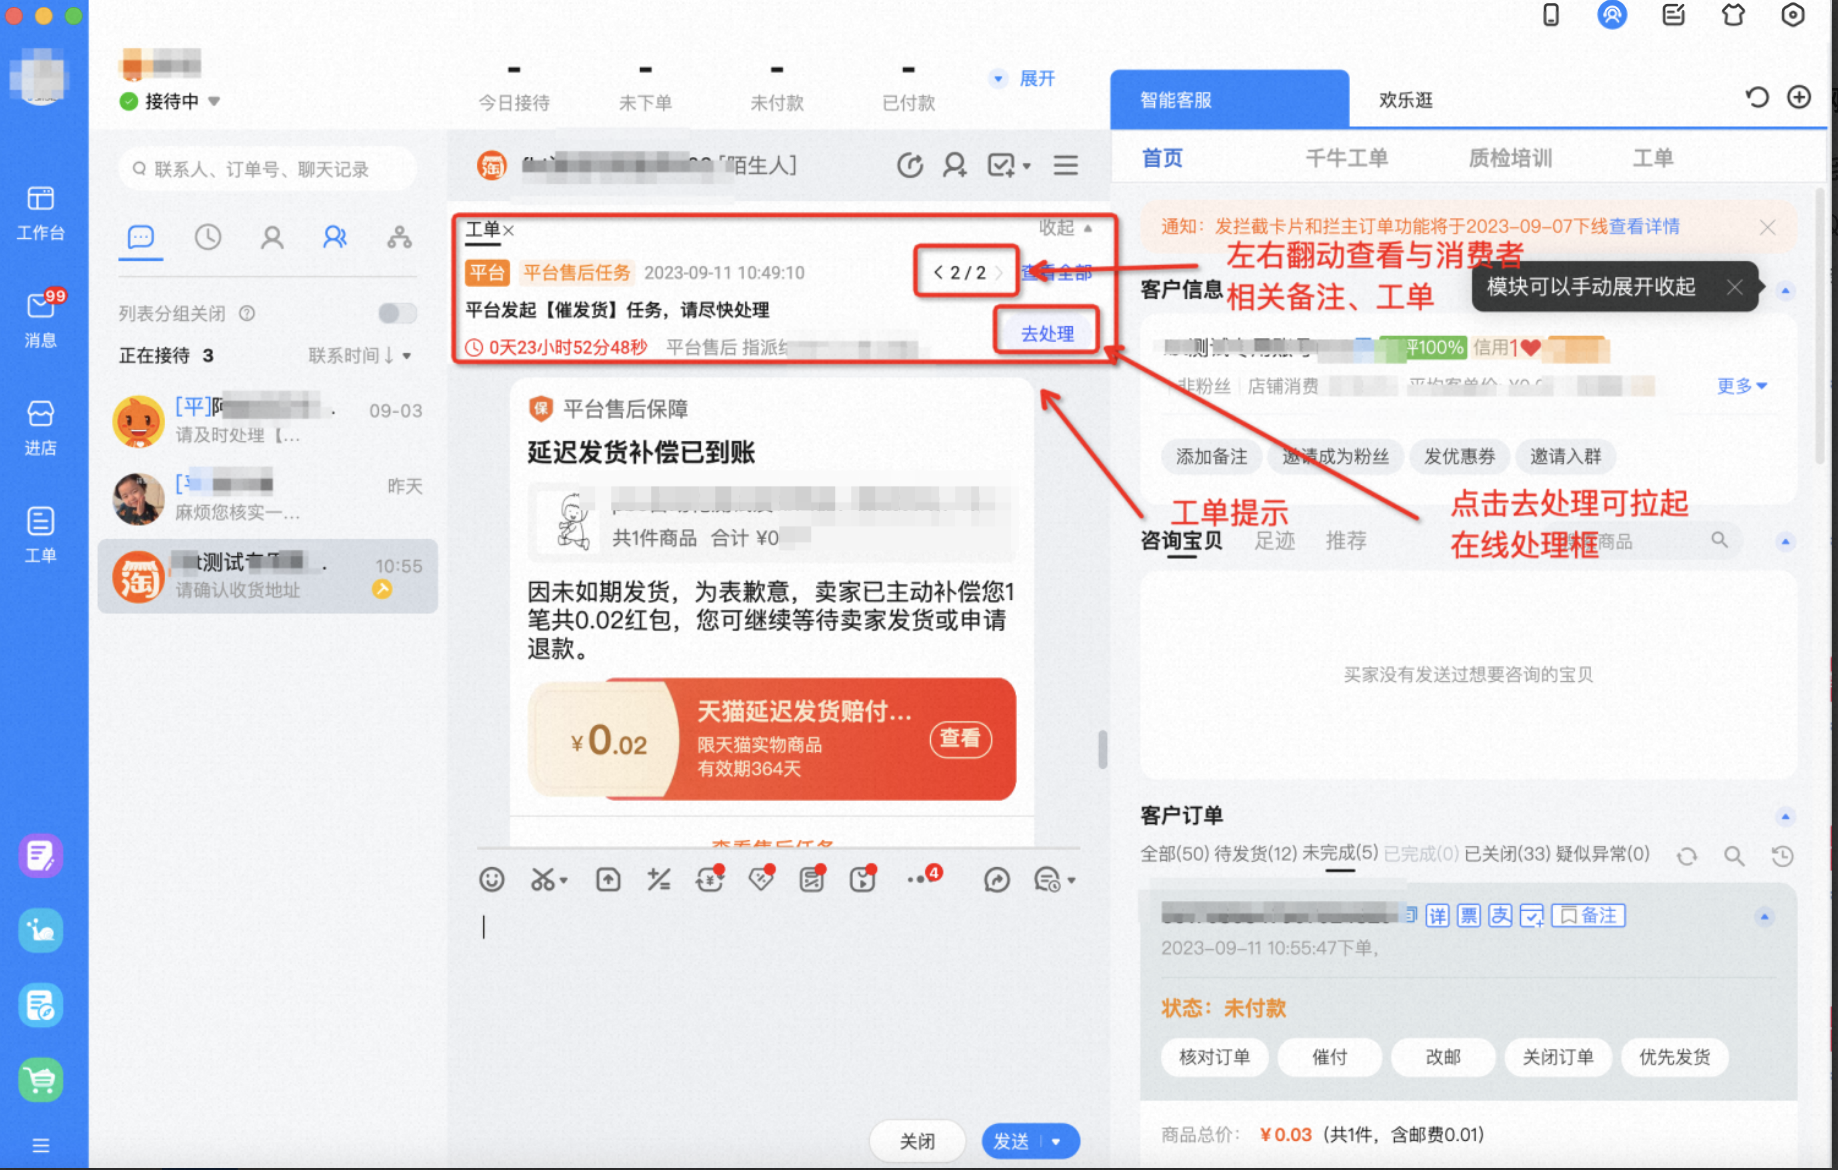
Task: Open the purple note app icon
Action: click(40, 856)
